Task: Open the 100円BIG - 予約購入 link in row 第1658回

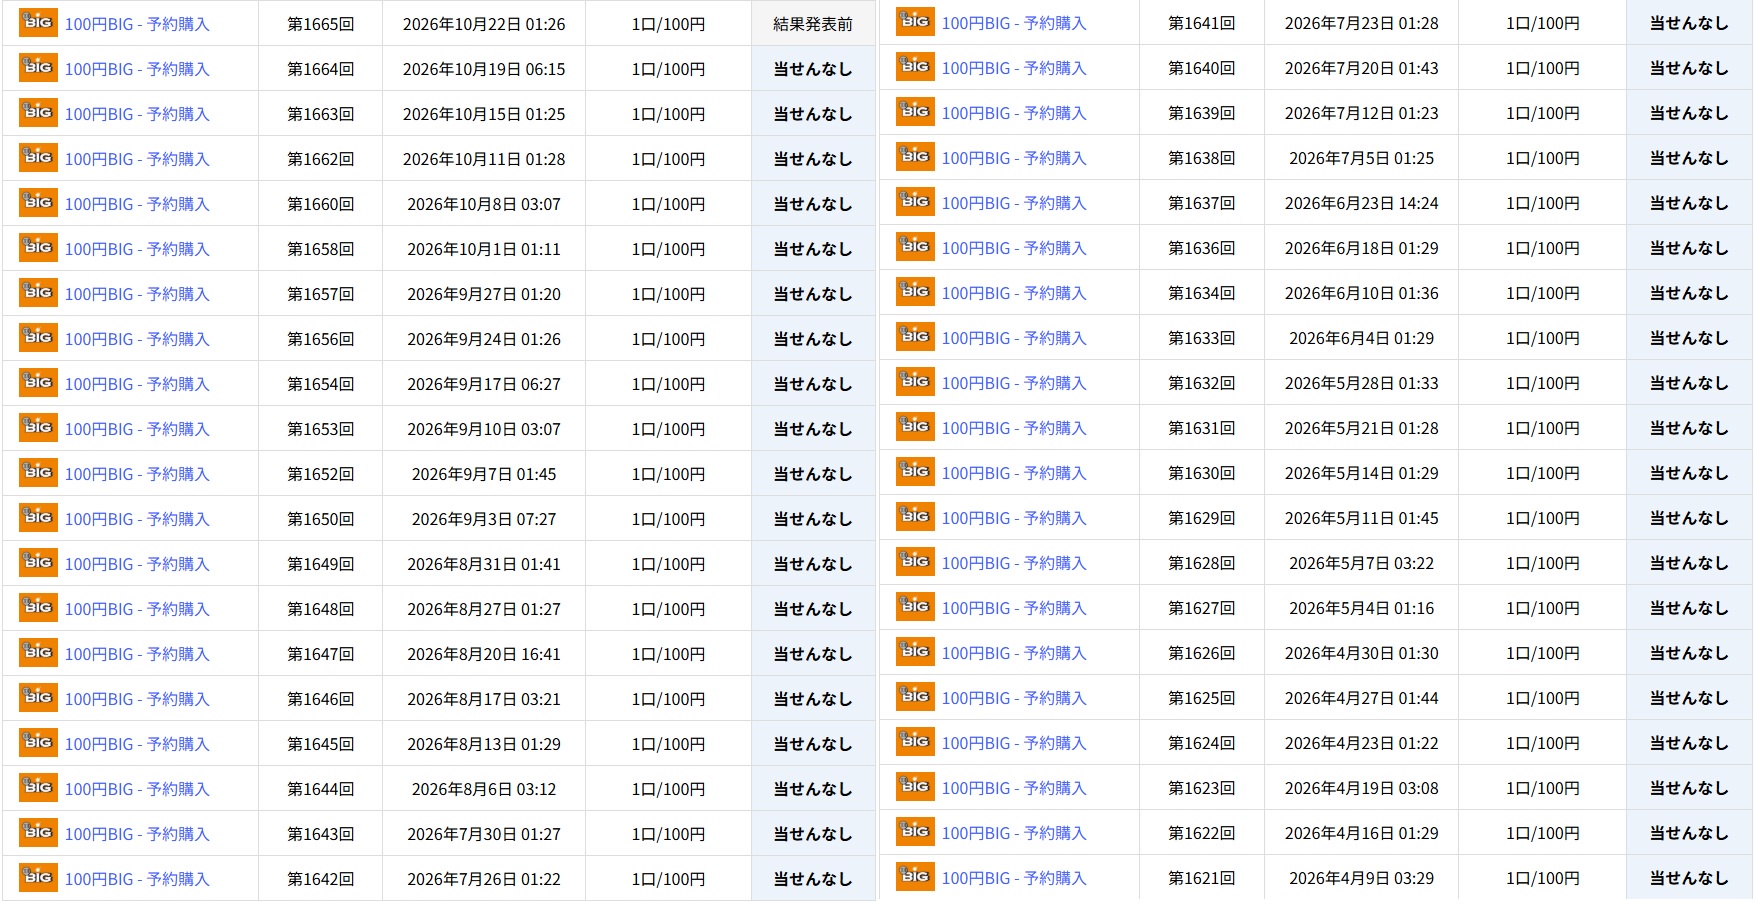Action: coord(137,249)
